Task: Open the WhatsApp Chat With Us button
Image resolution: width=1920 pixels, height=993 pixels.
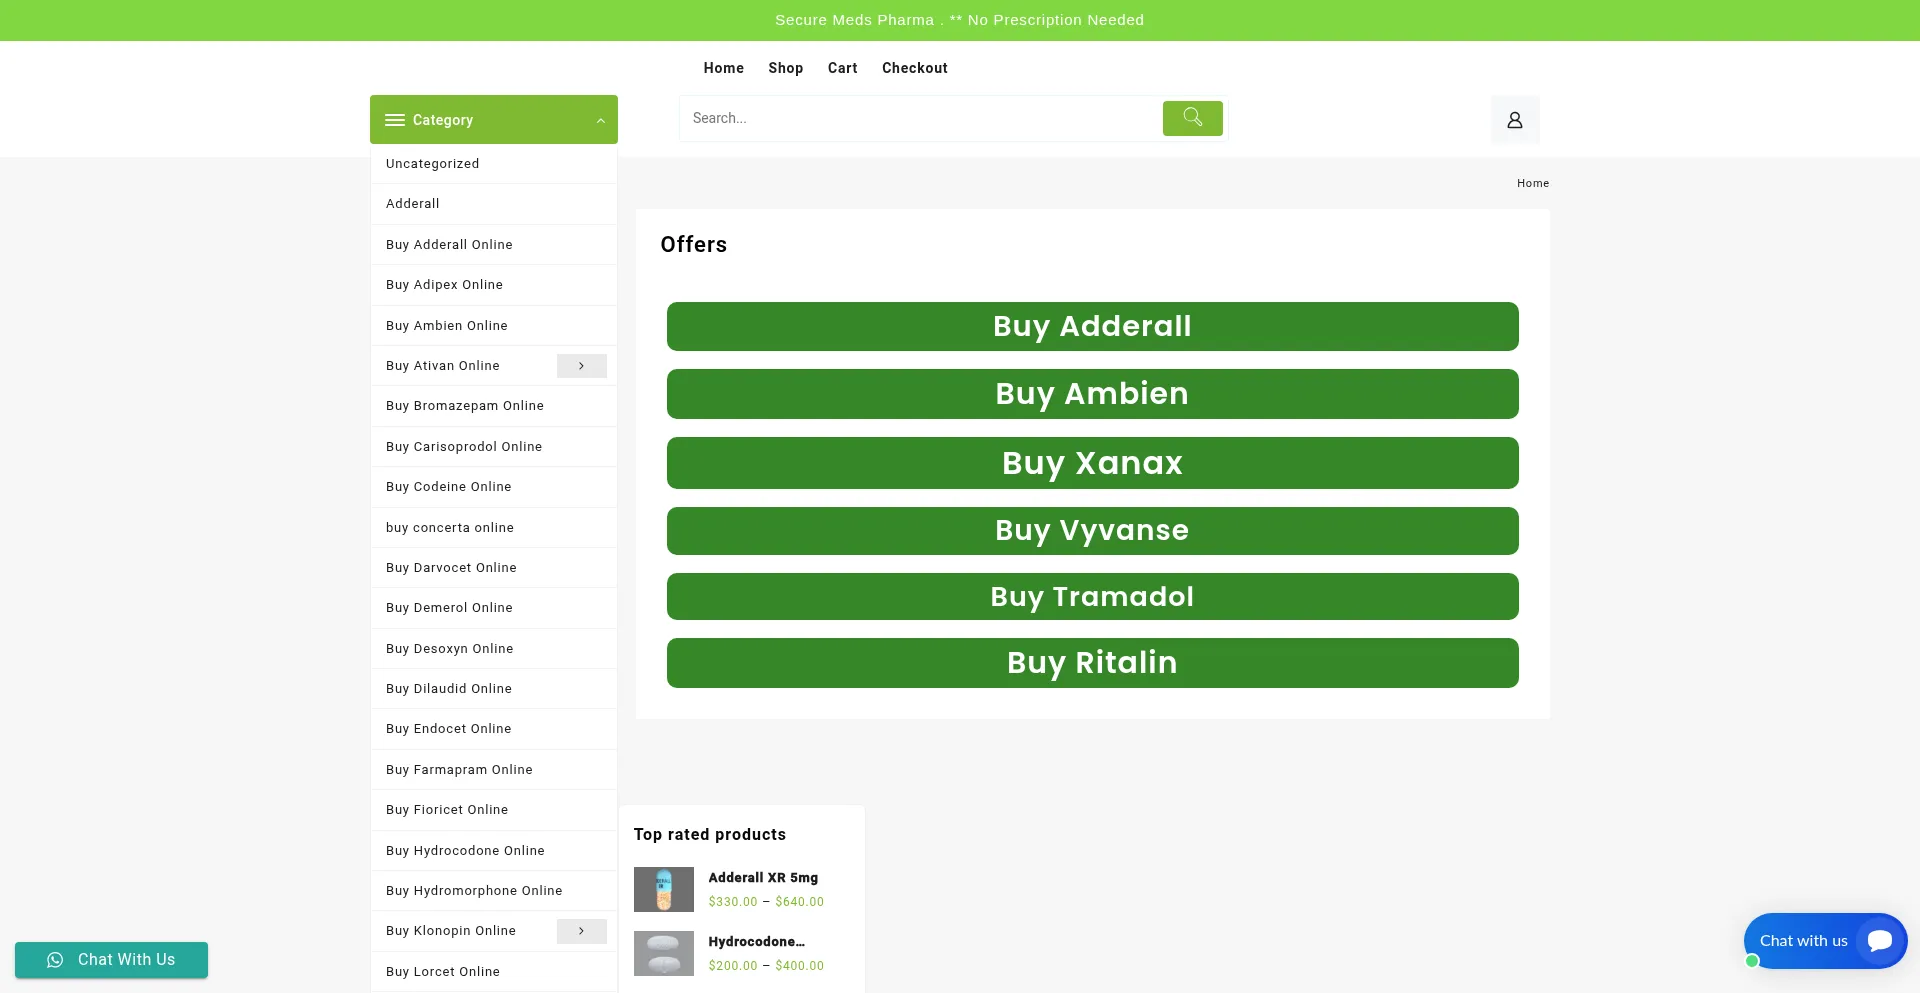Action: pyautogui.click(x=111, y=960)
